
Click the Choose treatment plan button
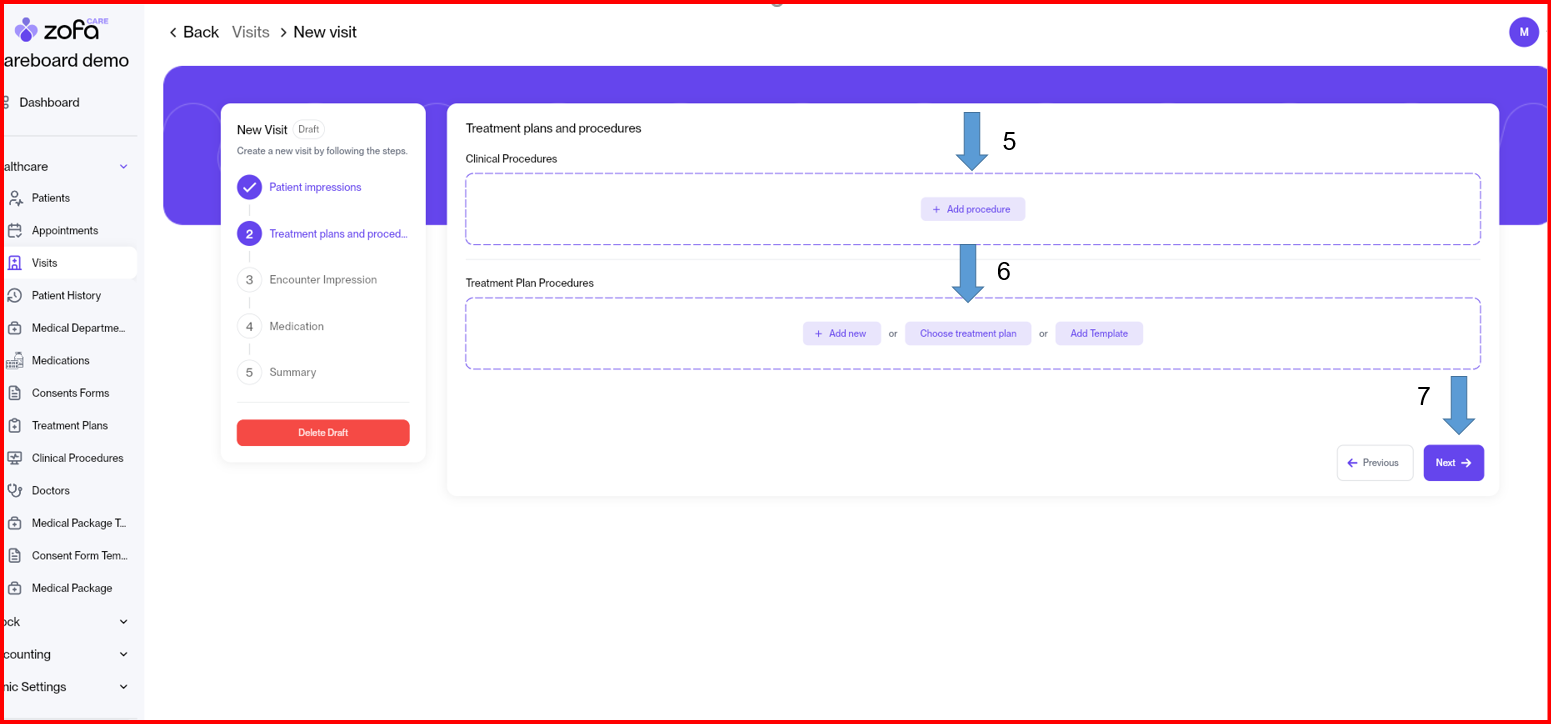[x=967, y=334]
